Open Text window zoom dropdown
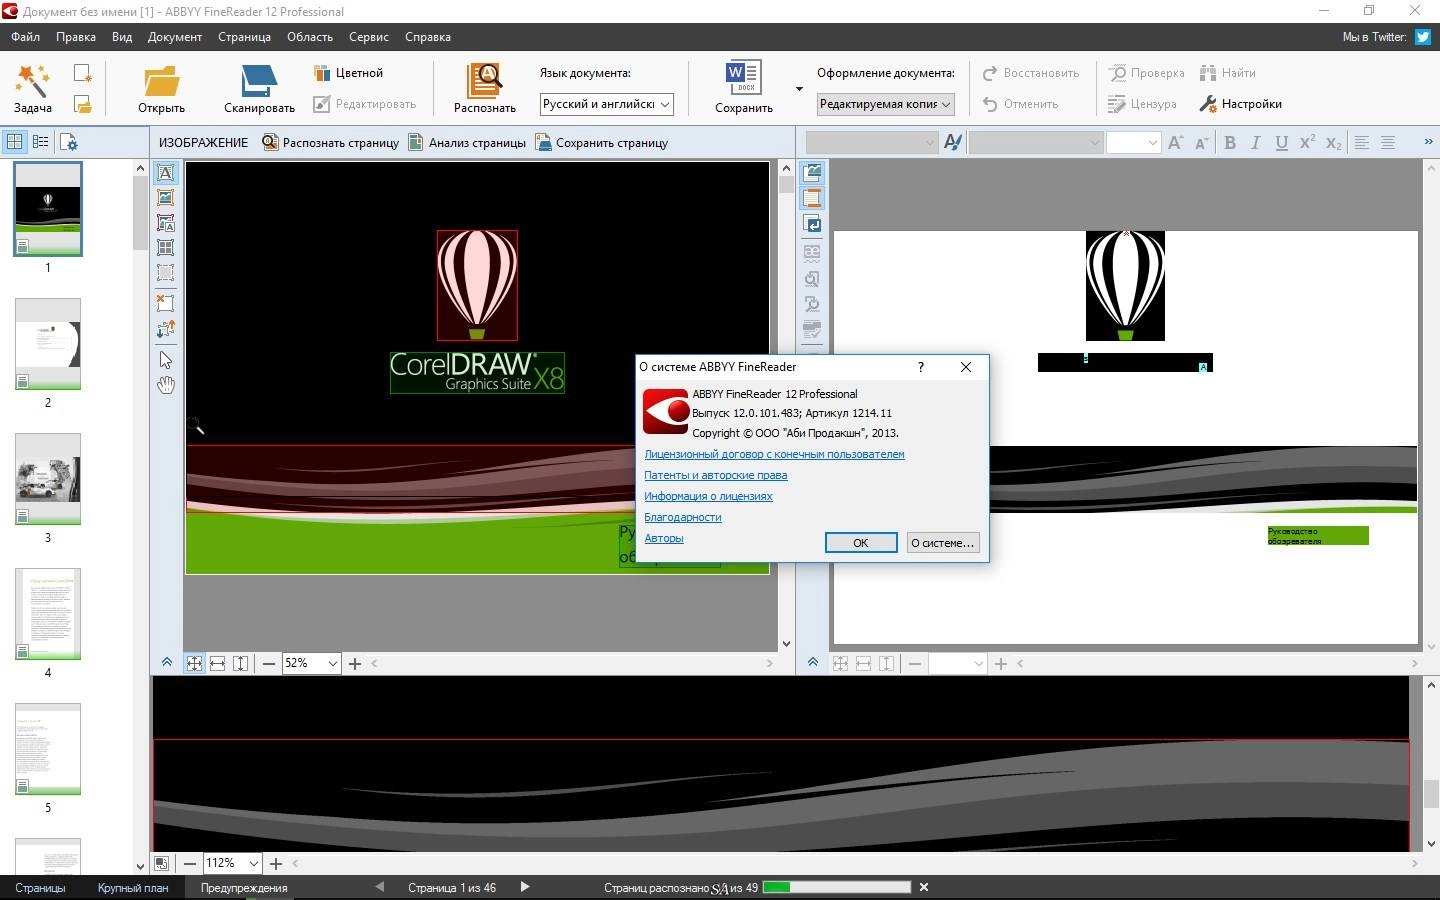1440x900 pixels. point(957,663)
